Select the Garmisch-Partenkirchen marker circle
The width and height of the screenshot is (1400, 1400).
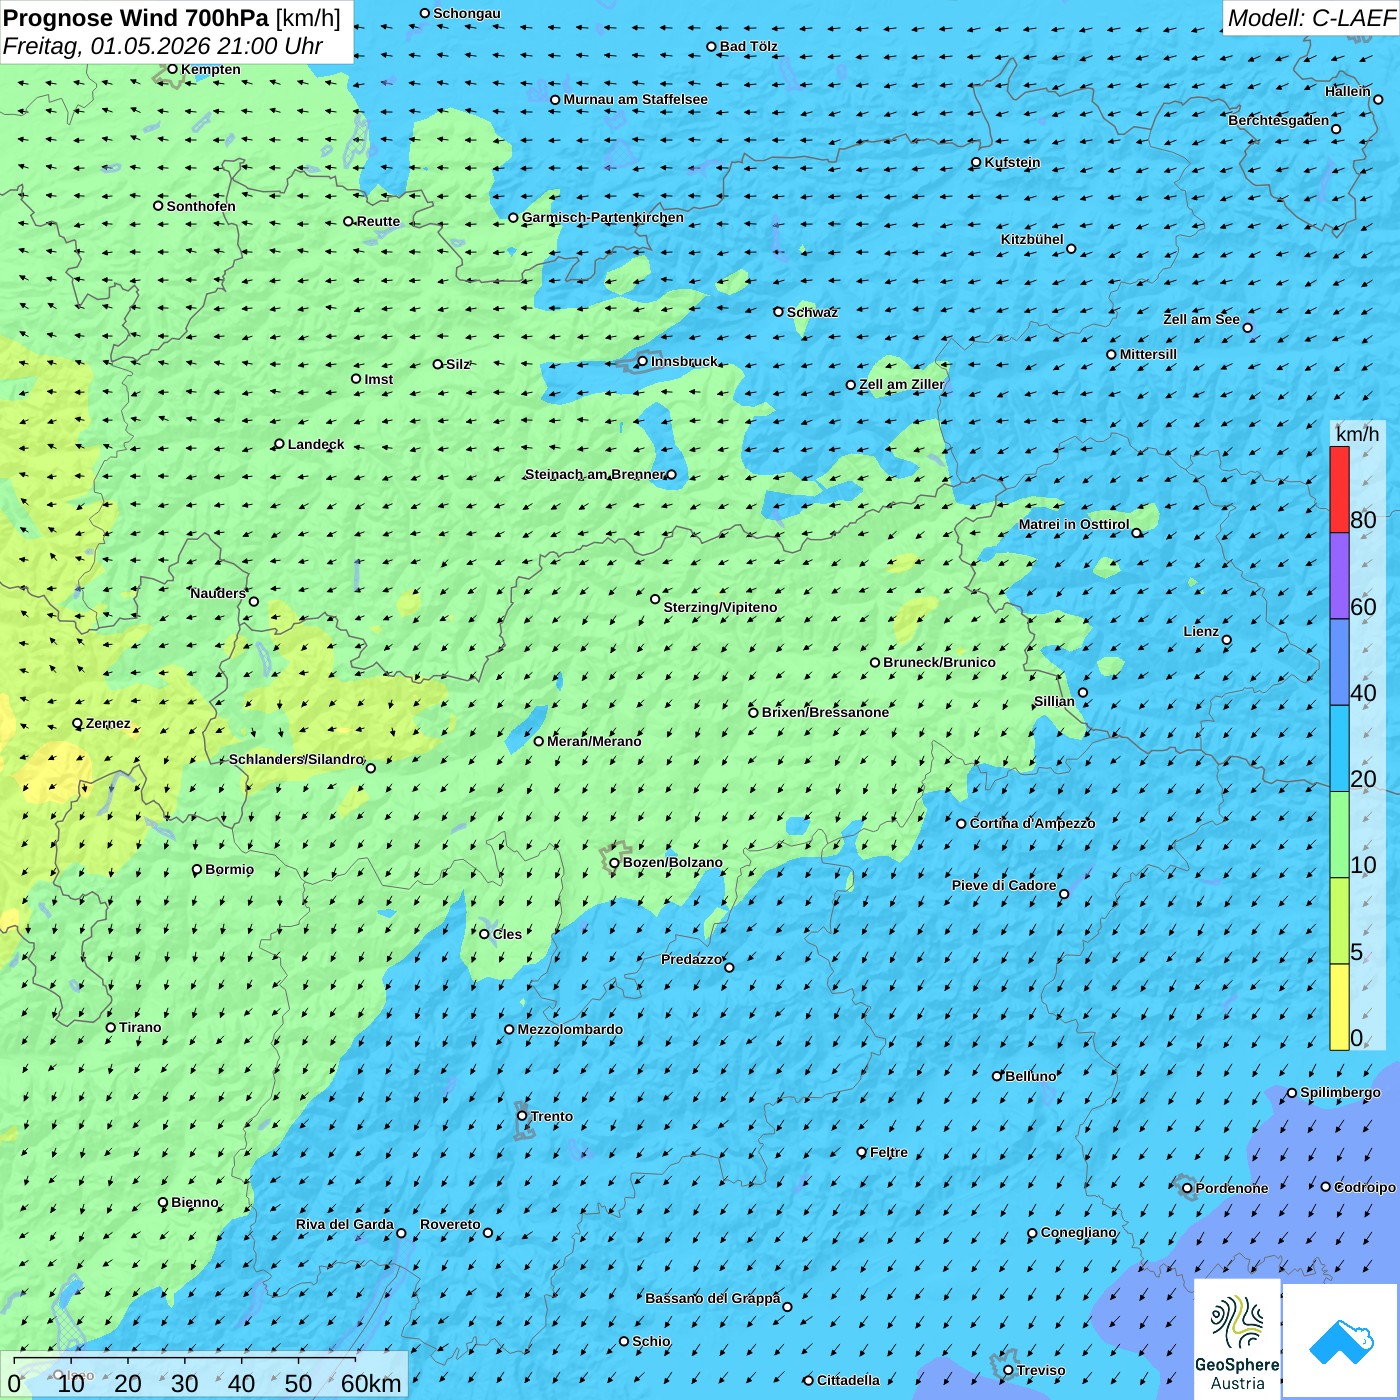(x=514, y=218)
